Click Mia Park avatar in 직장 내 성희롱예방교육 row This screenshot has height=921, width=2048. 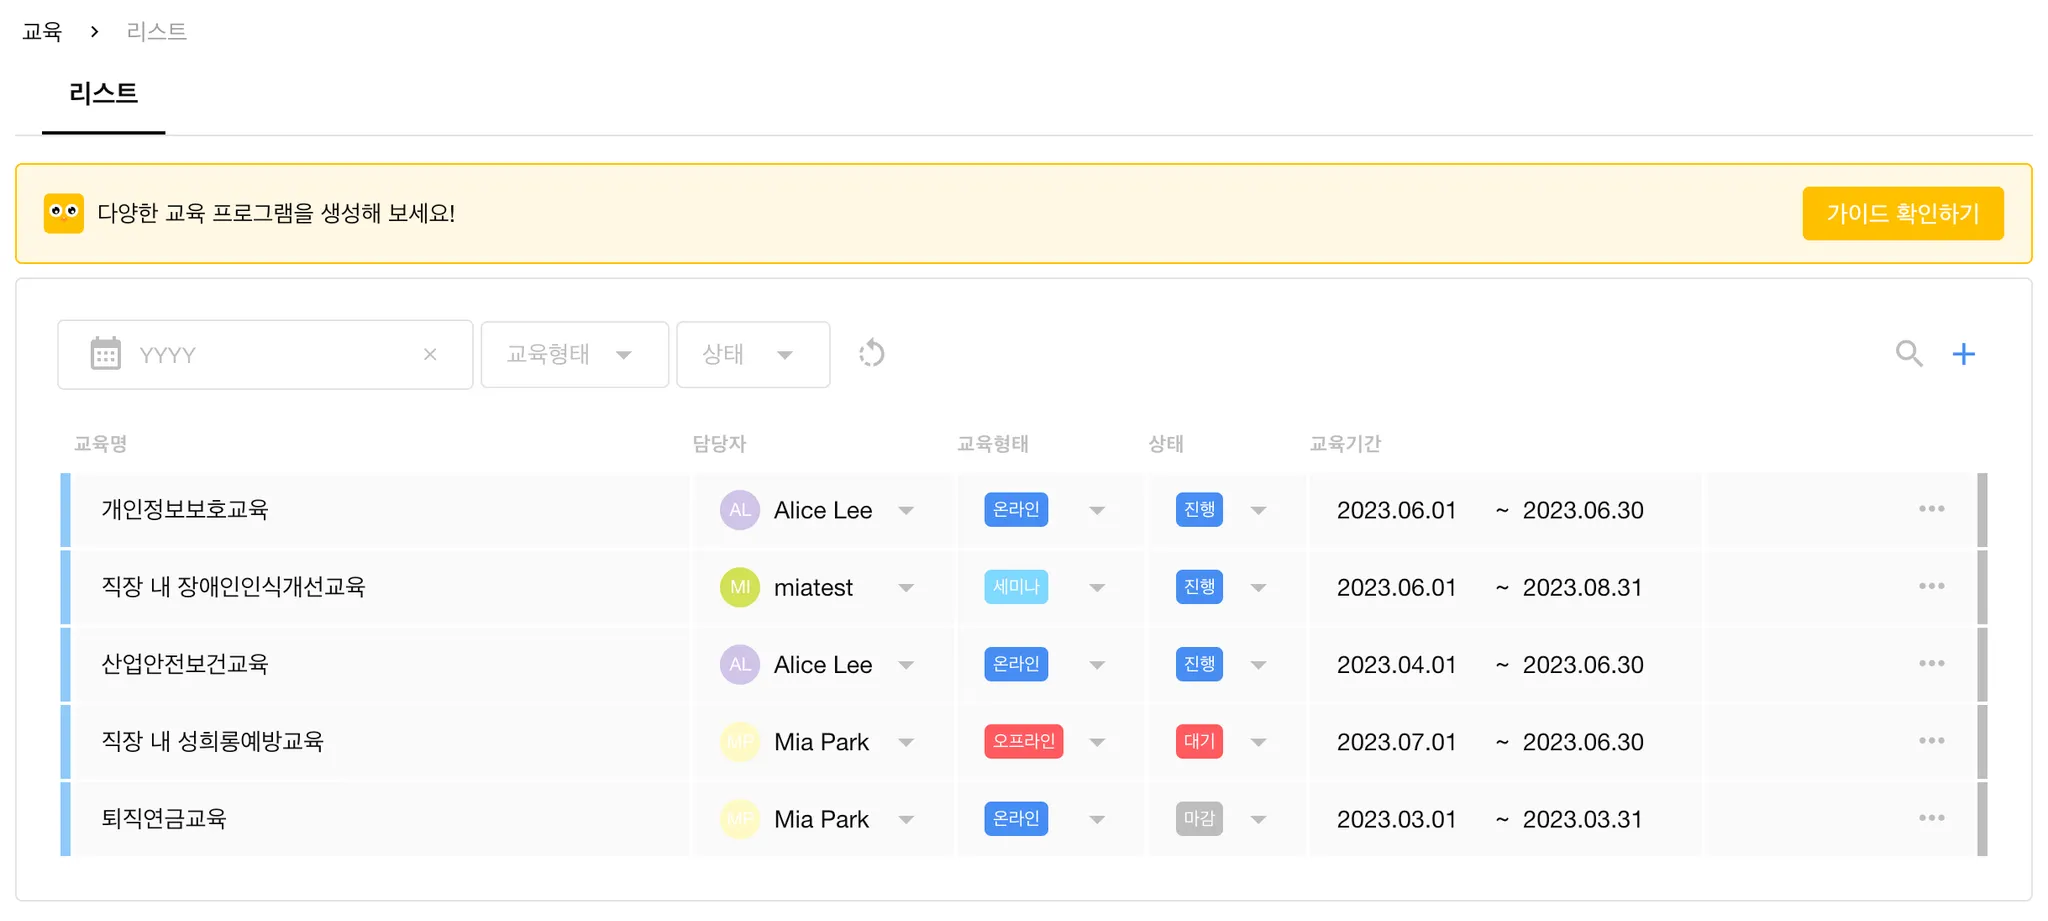[740, 742]
